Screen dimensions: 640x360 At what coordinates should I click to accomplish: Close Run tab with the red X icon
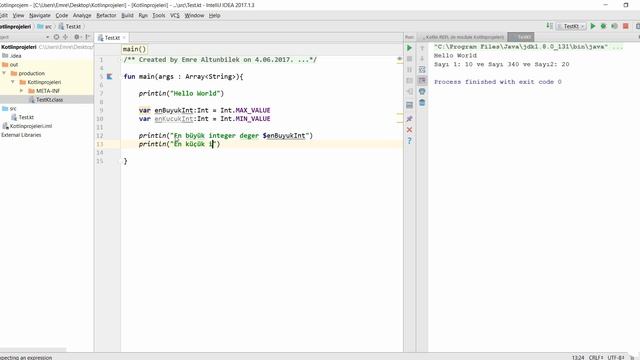pos(409,130)
